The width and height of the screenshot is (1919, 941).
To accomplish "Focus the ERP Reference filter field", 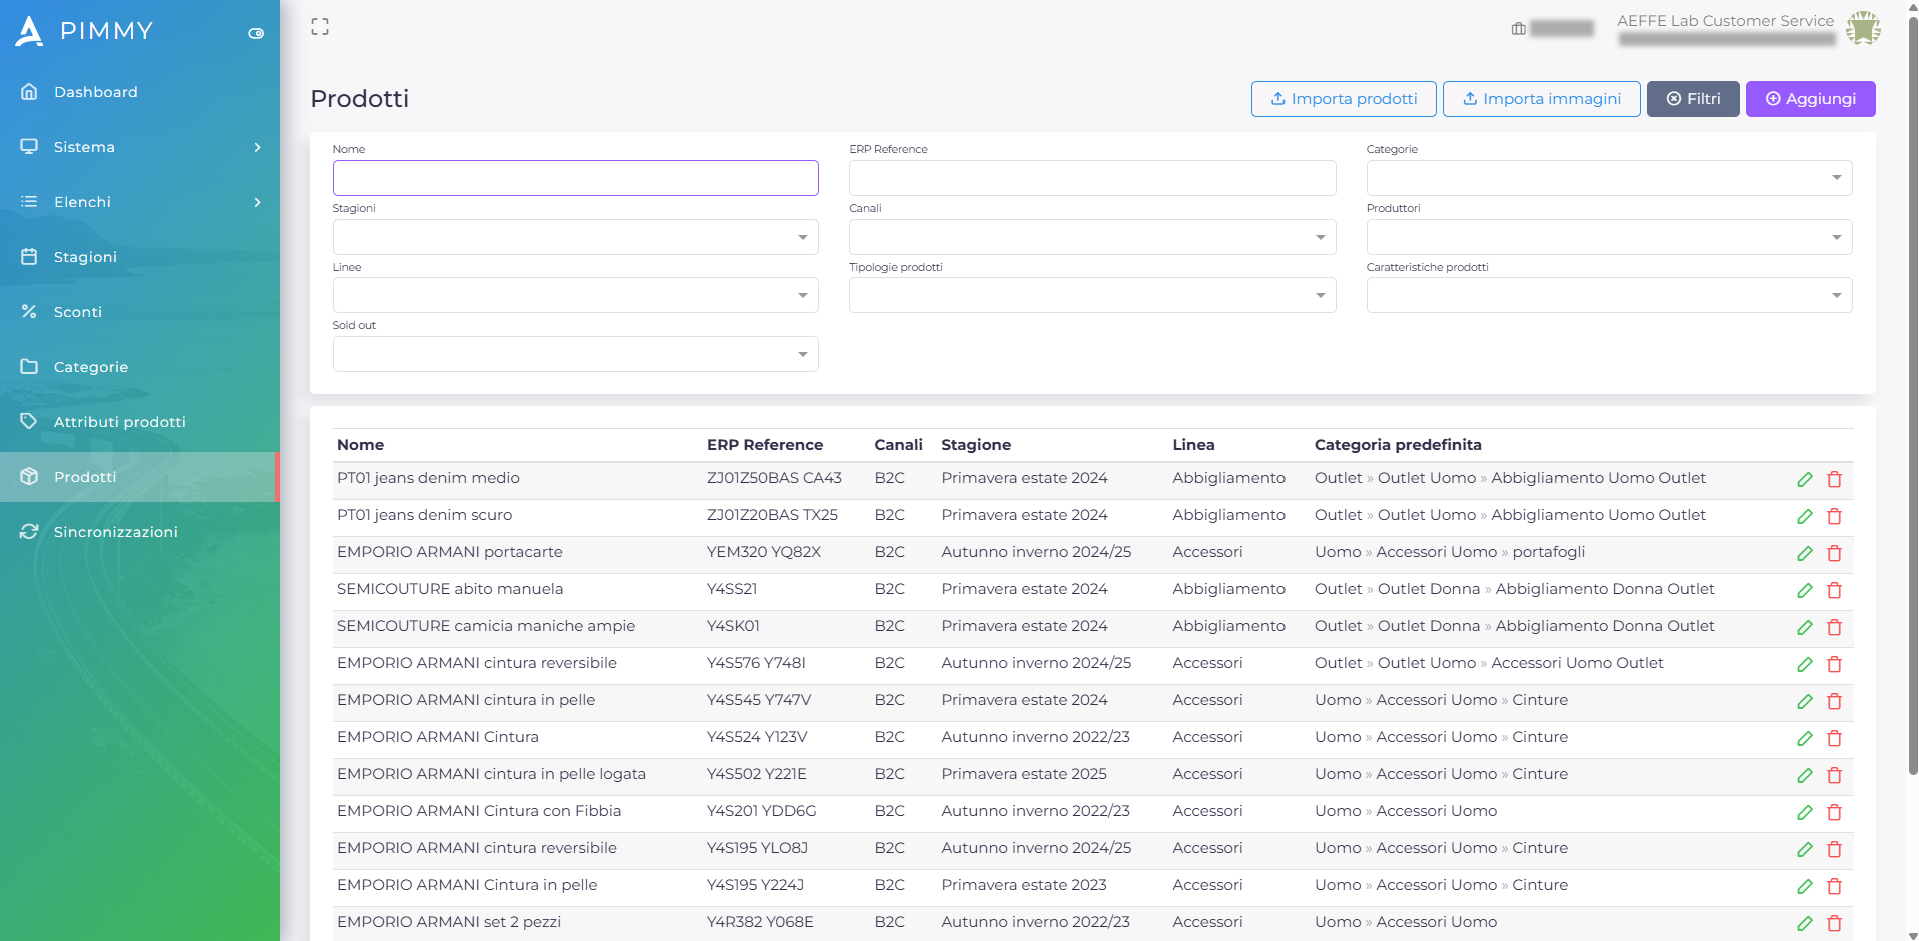I will tap(1092, 178).
